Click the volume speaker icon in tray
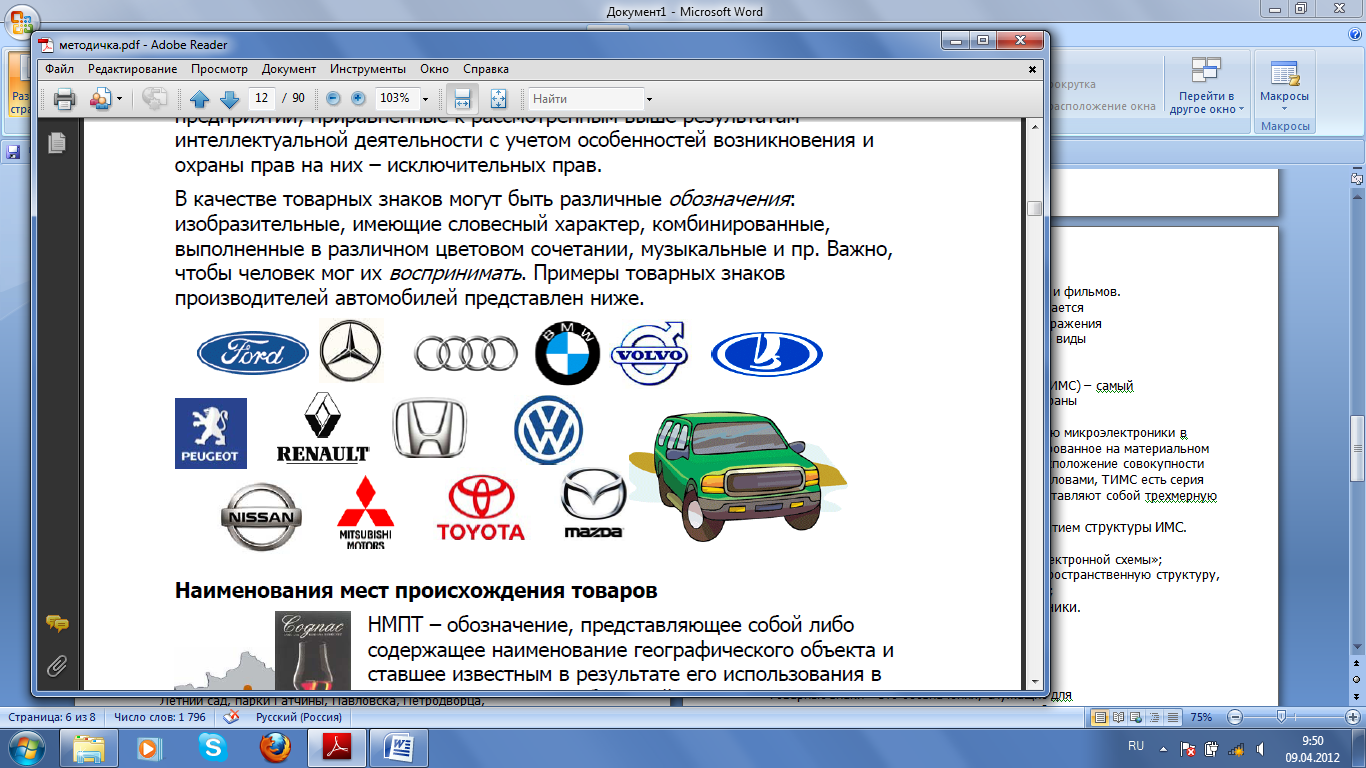Viewport: 1366px width, 768px height. point(1261,748)
